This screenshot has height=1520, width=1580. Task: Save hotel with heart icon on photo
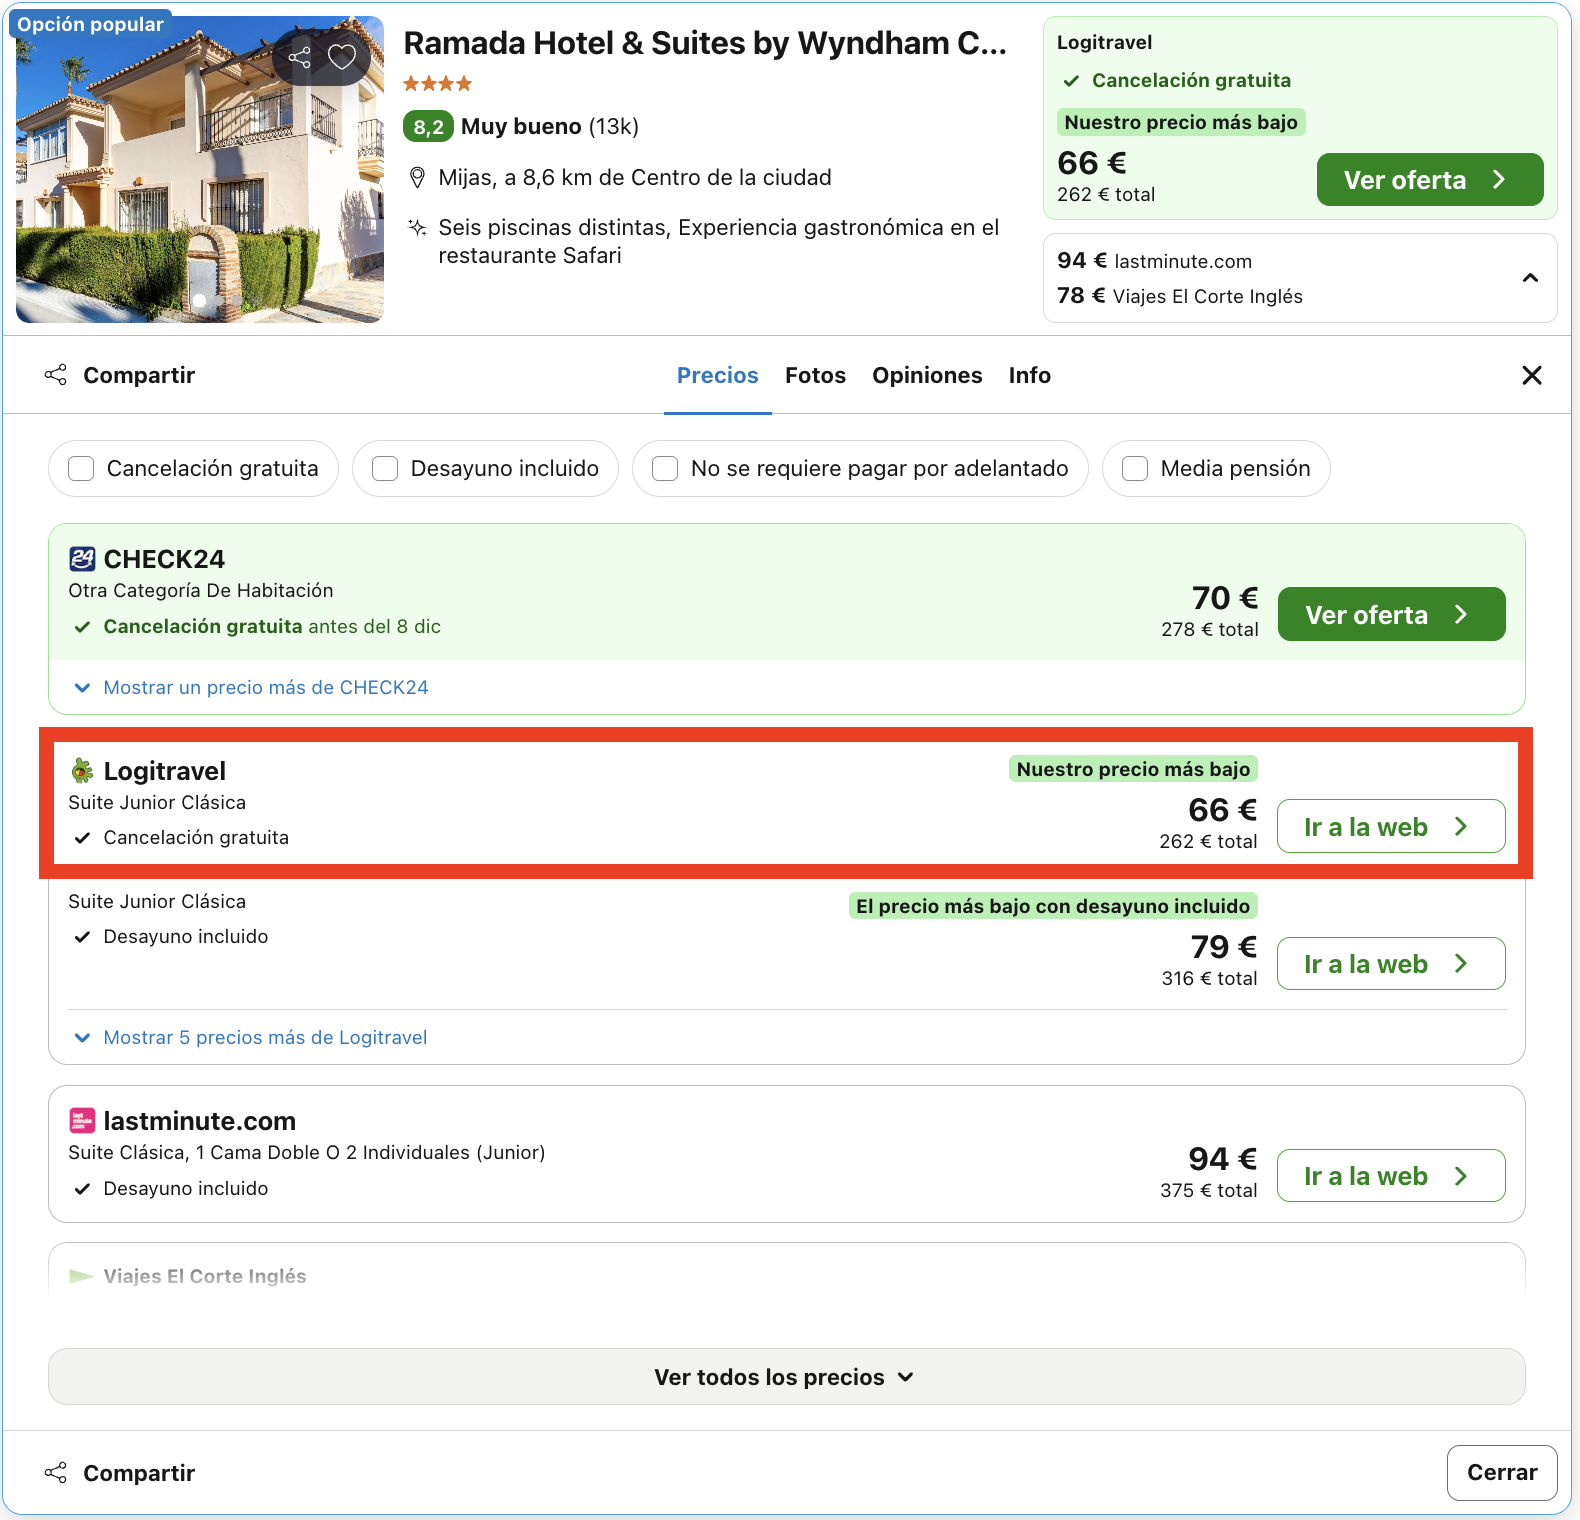(x=342, y=57)
